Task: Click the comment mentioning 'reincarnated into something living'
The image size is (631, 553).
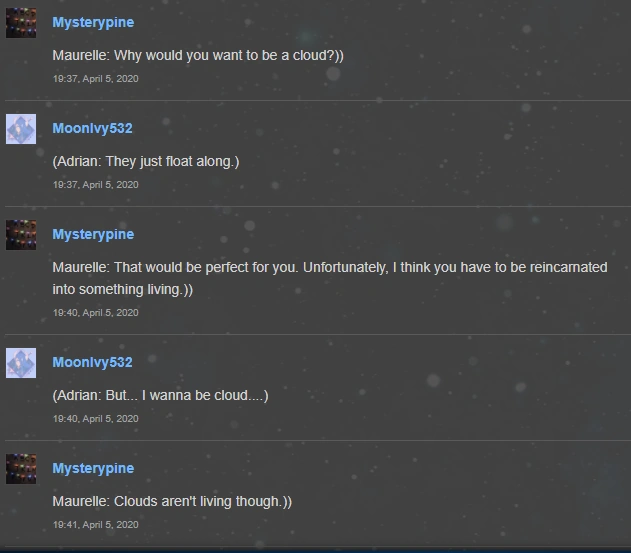Action: (x=330, y=278)
